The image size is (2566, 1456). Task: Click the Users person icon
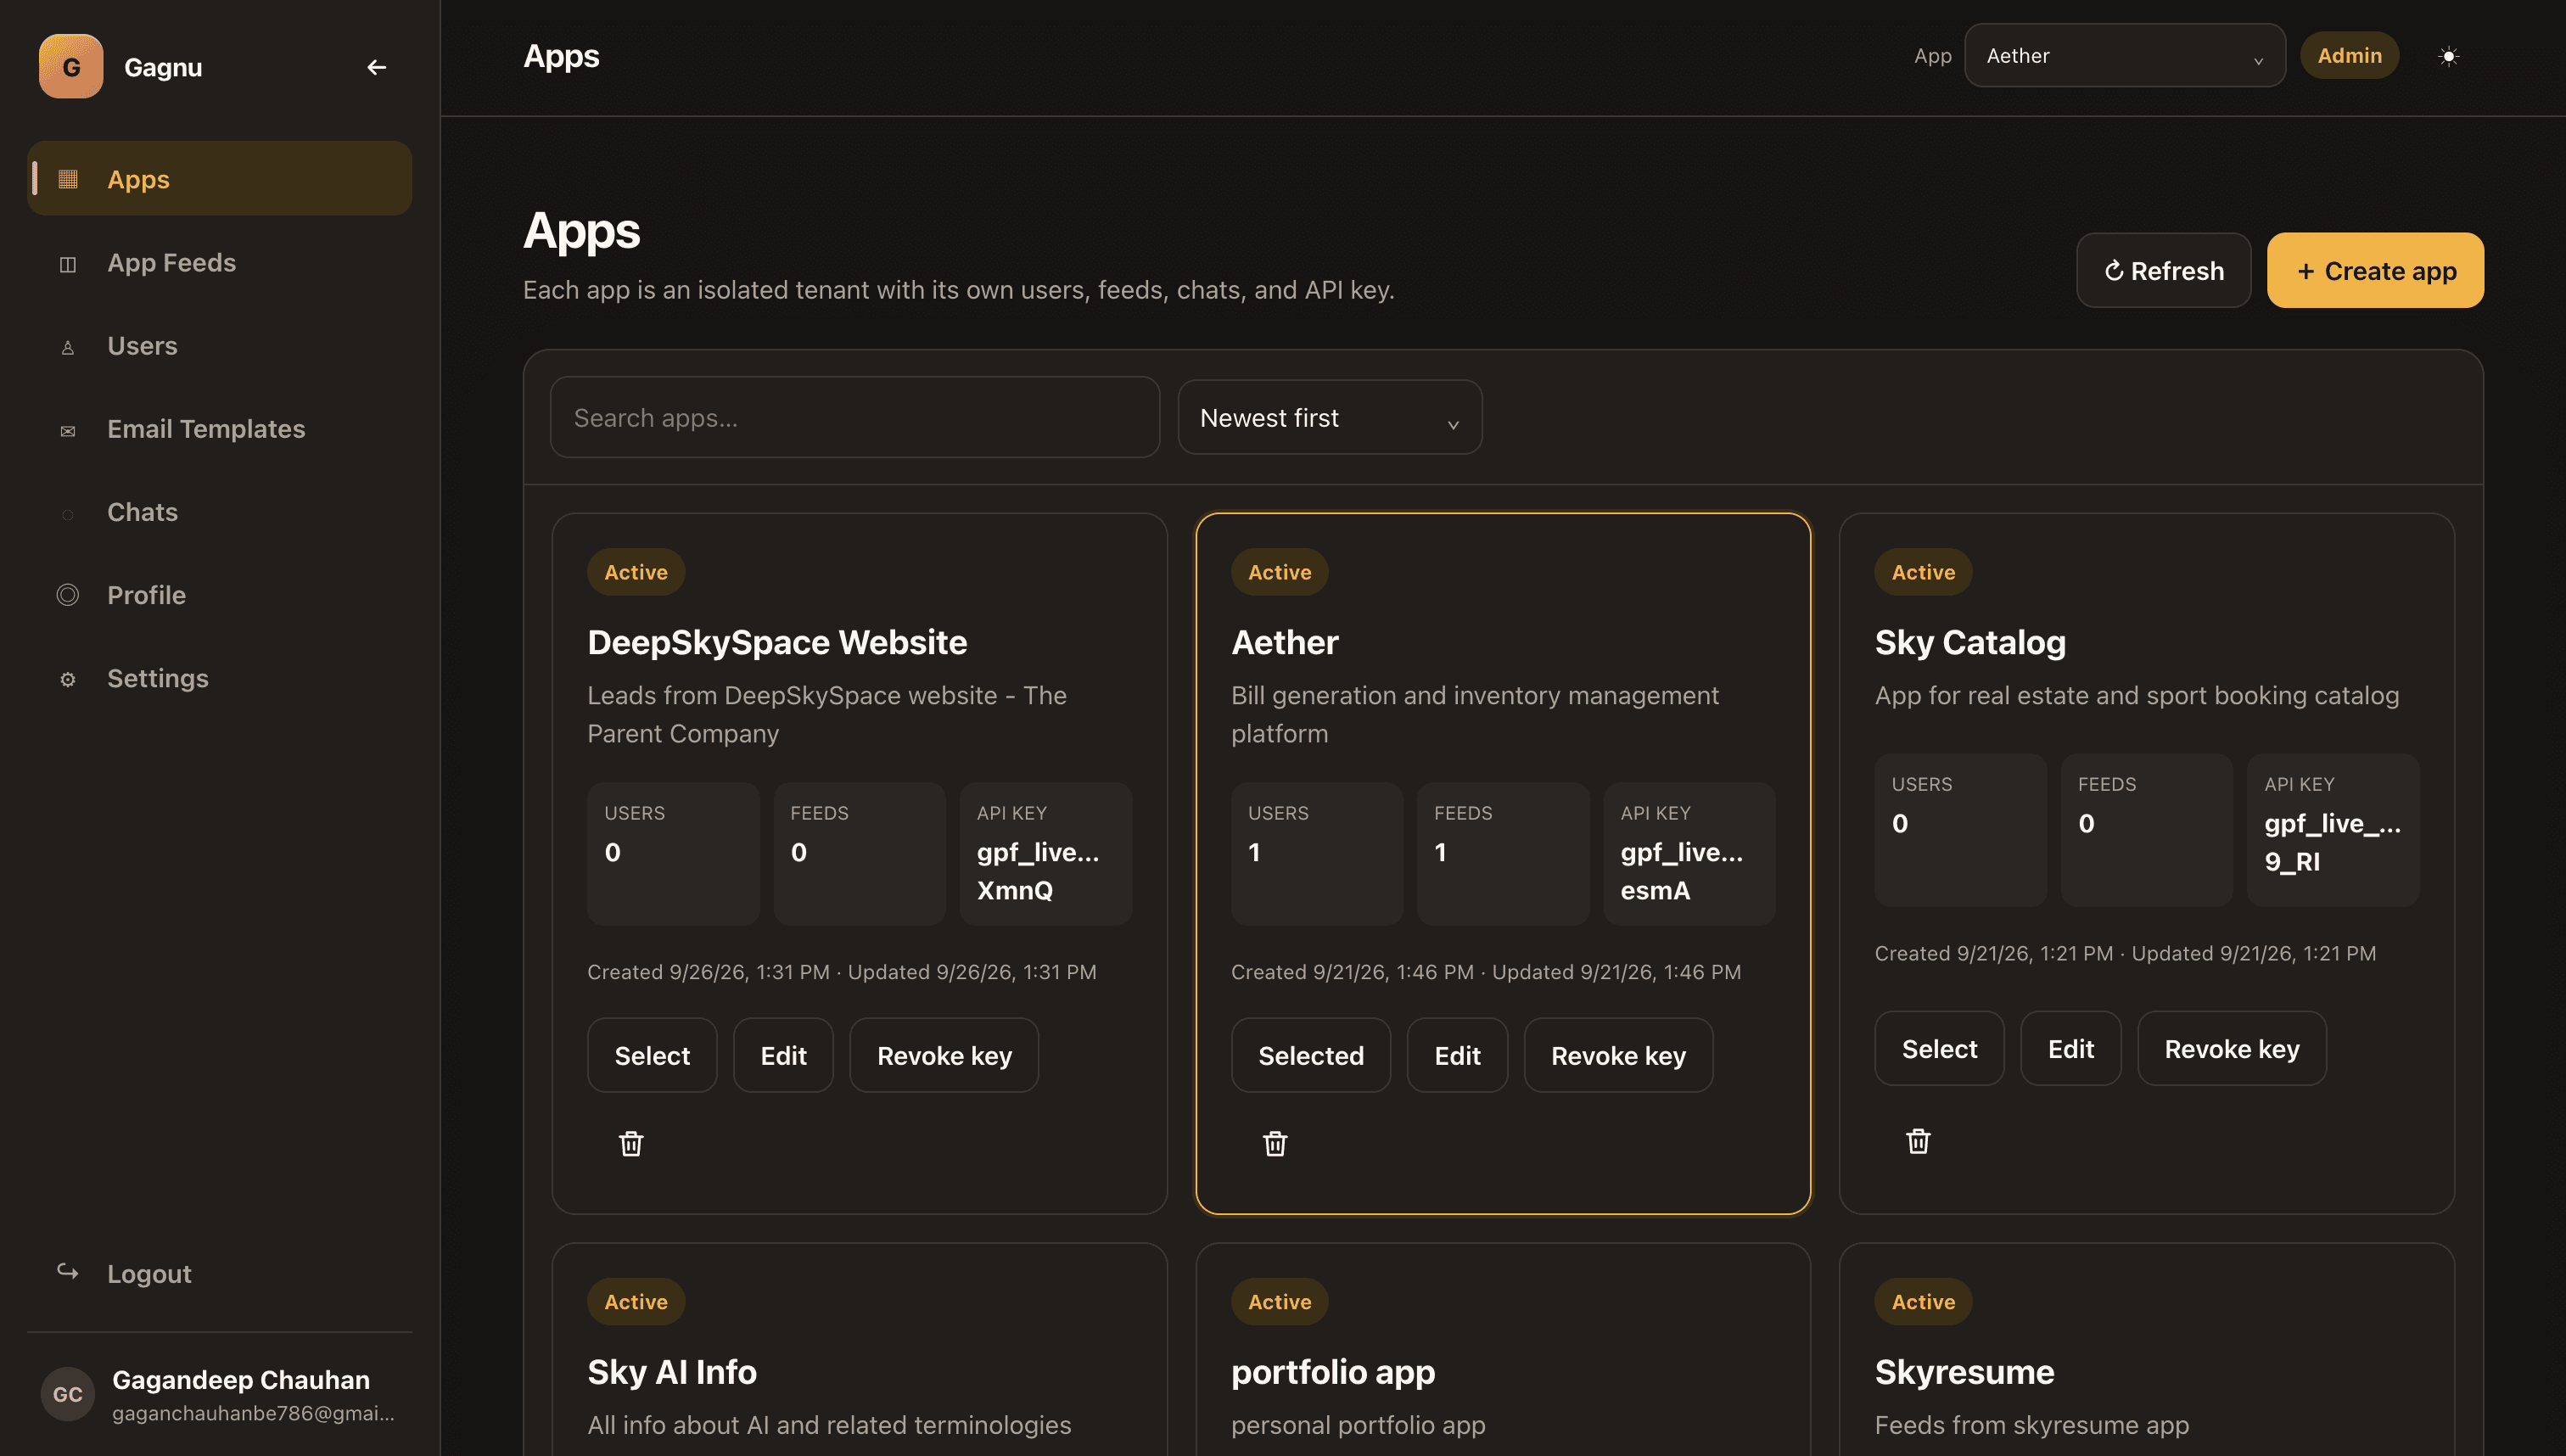pos(68,347)
